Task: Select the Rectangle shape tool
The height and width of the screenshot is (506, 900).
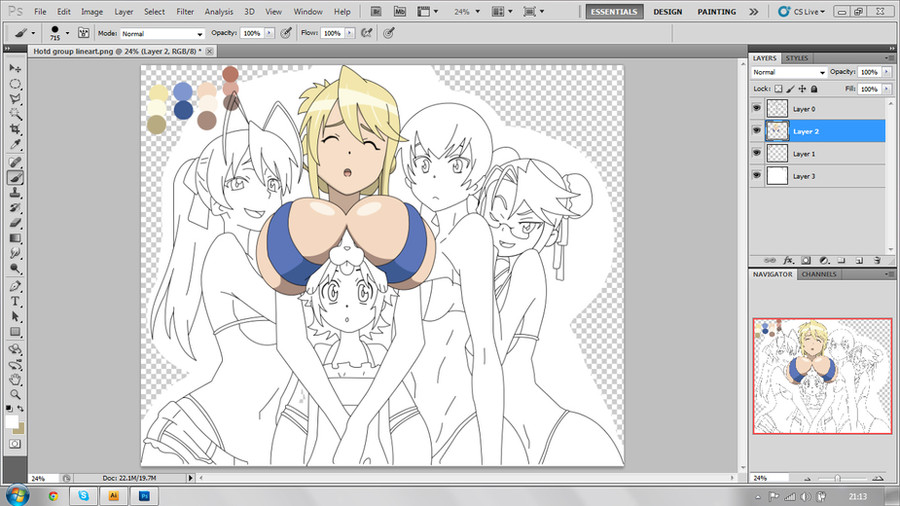Action: [x=15, y=332]
